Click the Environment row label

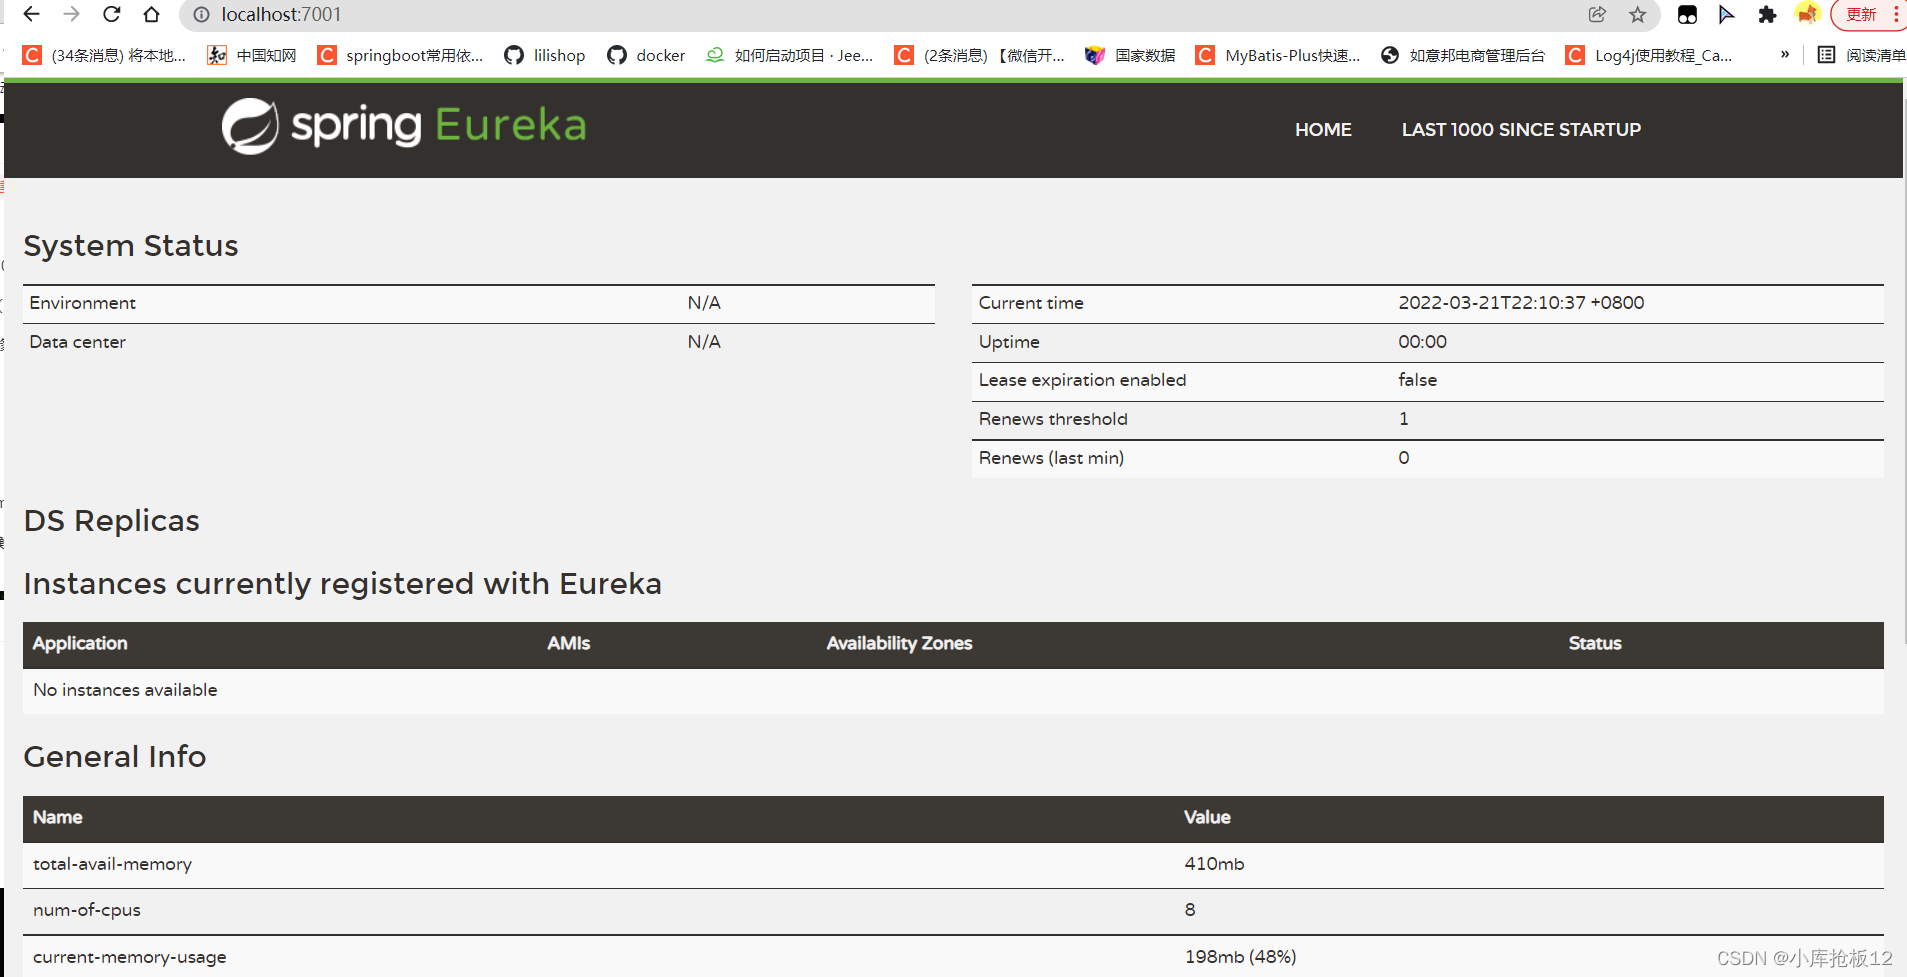[82, 303]
